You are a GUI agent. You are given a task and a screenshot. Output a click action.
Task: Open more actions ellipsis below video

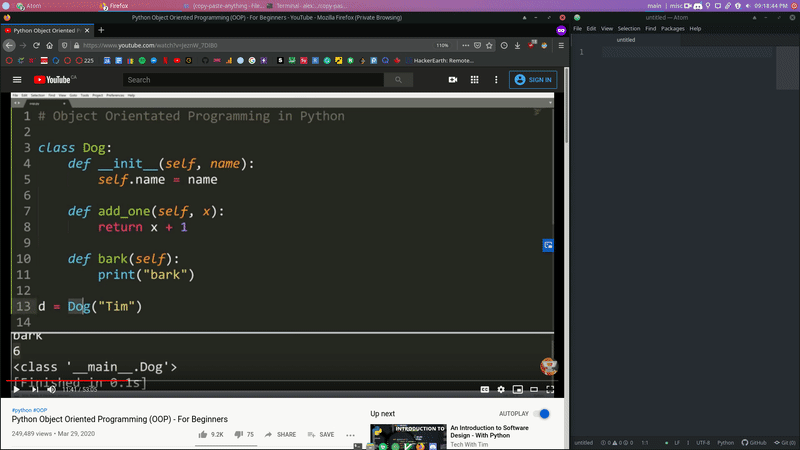(351, 435)
